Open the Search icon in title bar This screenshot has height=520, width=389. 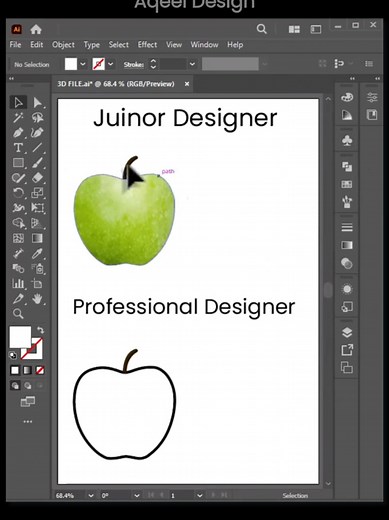coord(262,29)
